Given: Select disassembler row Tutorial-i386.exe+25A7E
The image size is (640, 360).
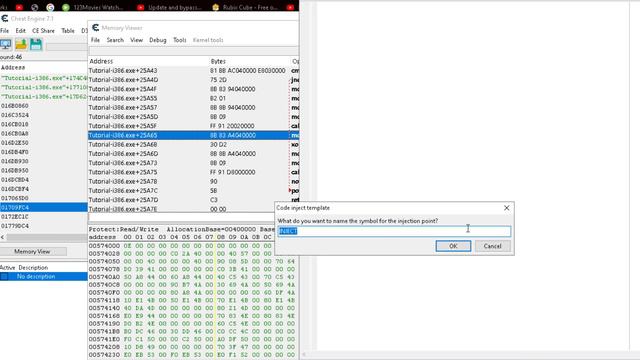Looking at the screenshot, I should (x=193, y=209).
